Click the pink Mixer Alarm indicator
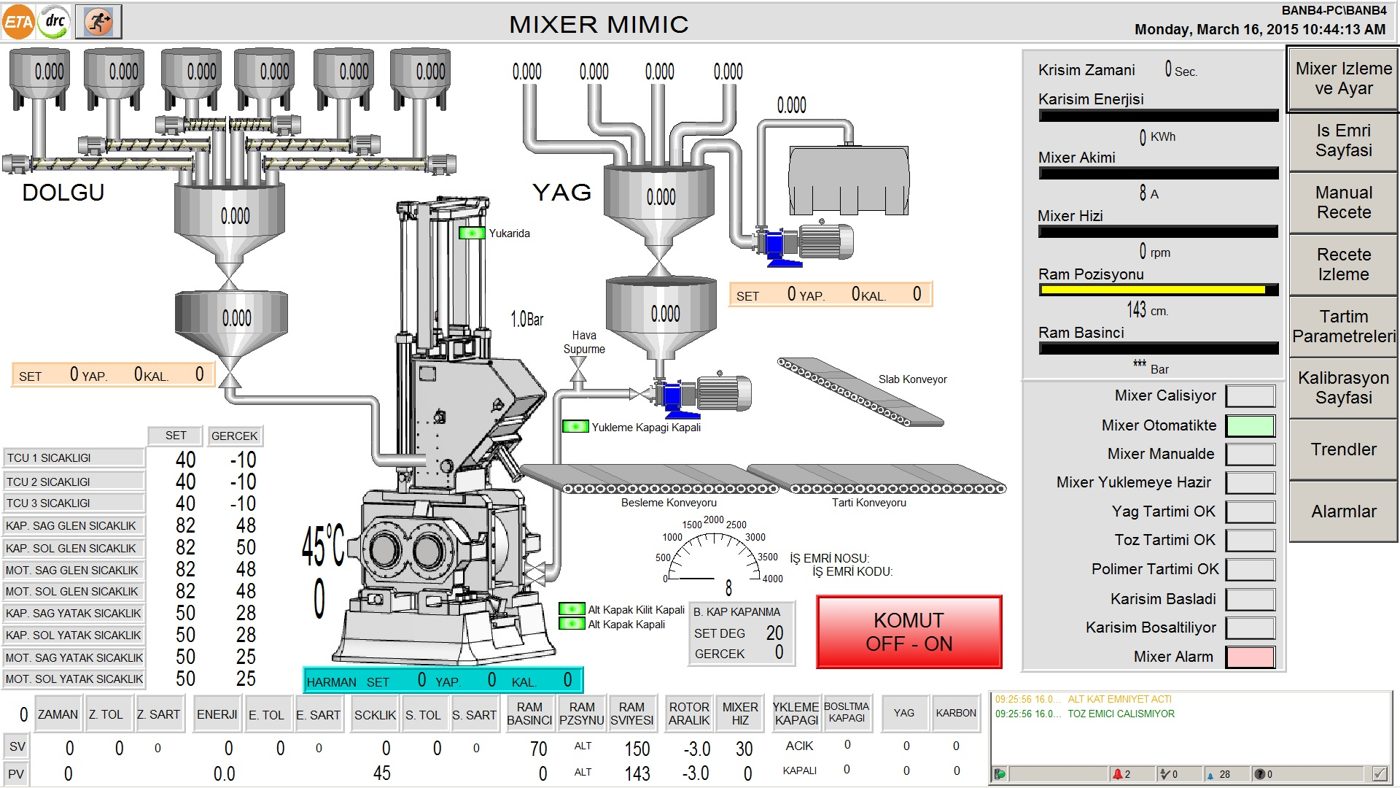This screenshot has height=788, width=1400. pyautogui.click(x=1250, y=657)
